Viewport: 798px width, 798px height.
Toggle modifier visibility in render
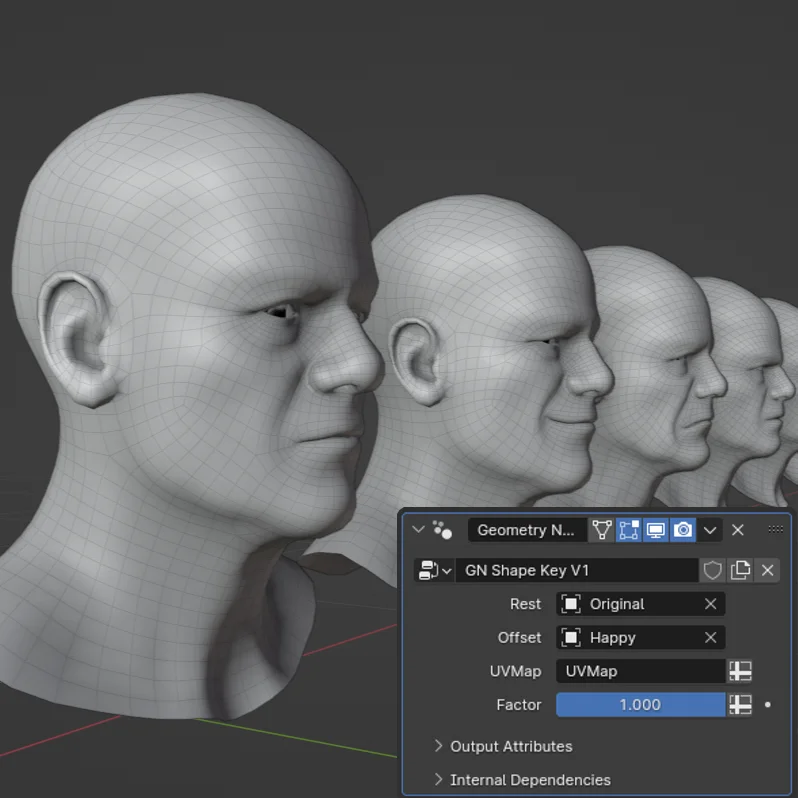click(683, 530)
